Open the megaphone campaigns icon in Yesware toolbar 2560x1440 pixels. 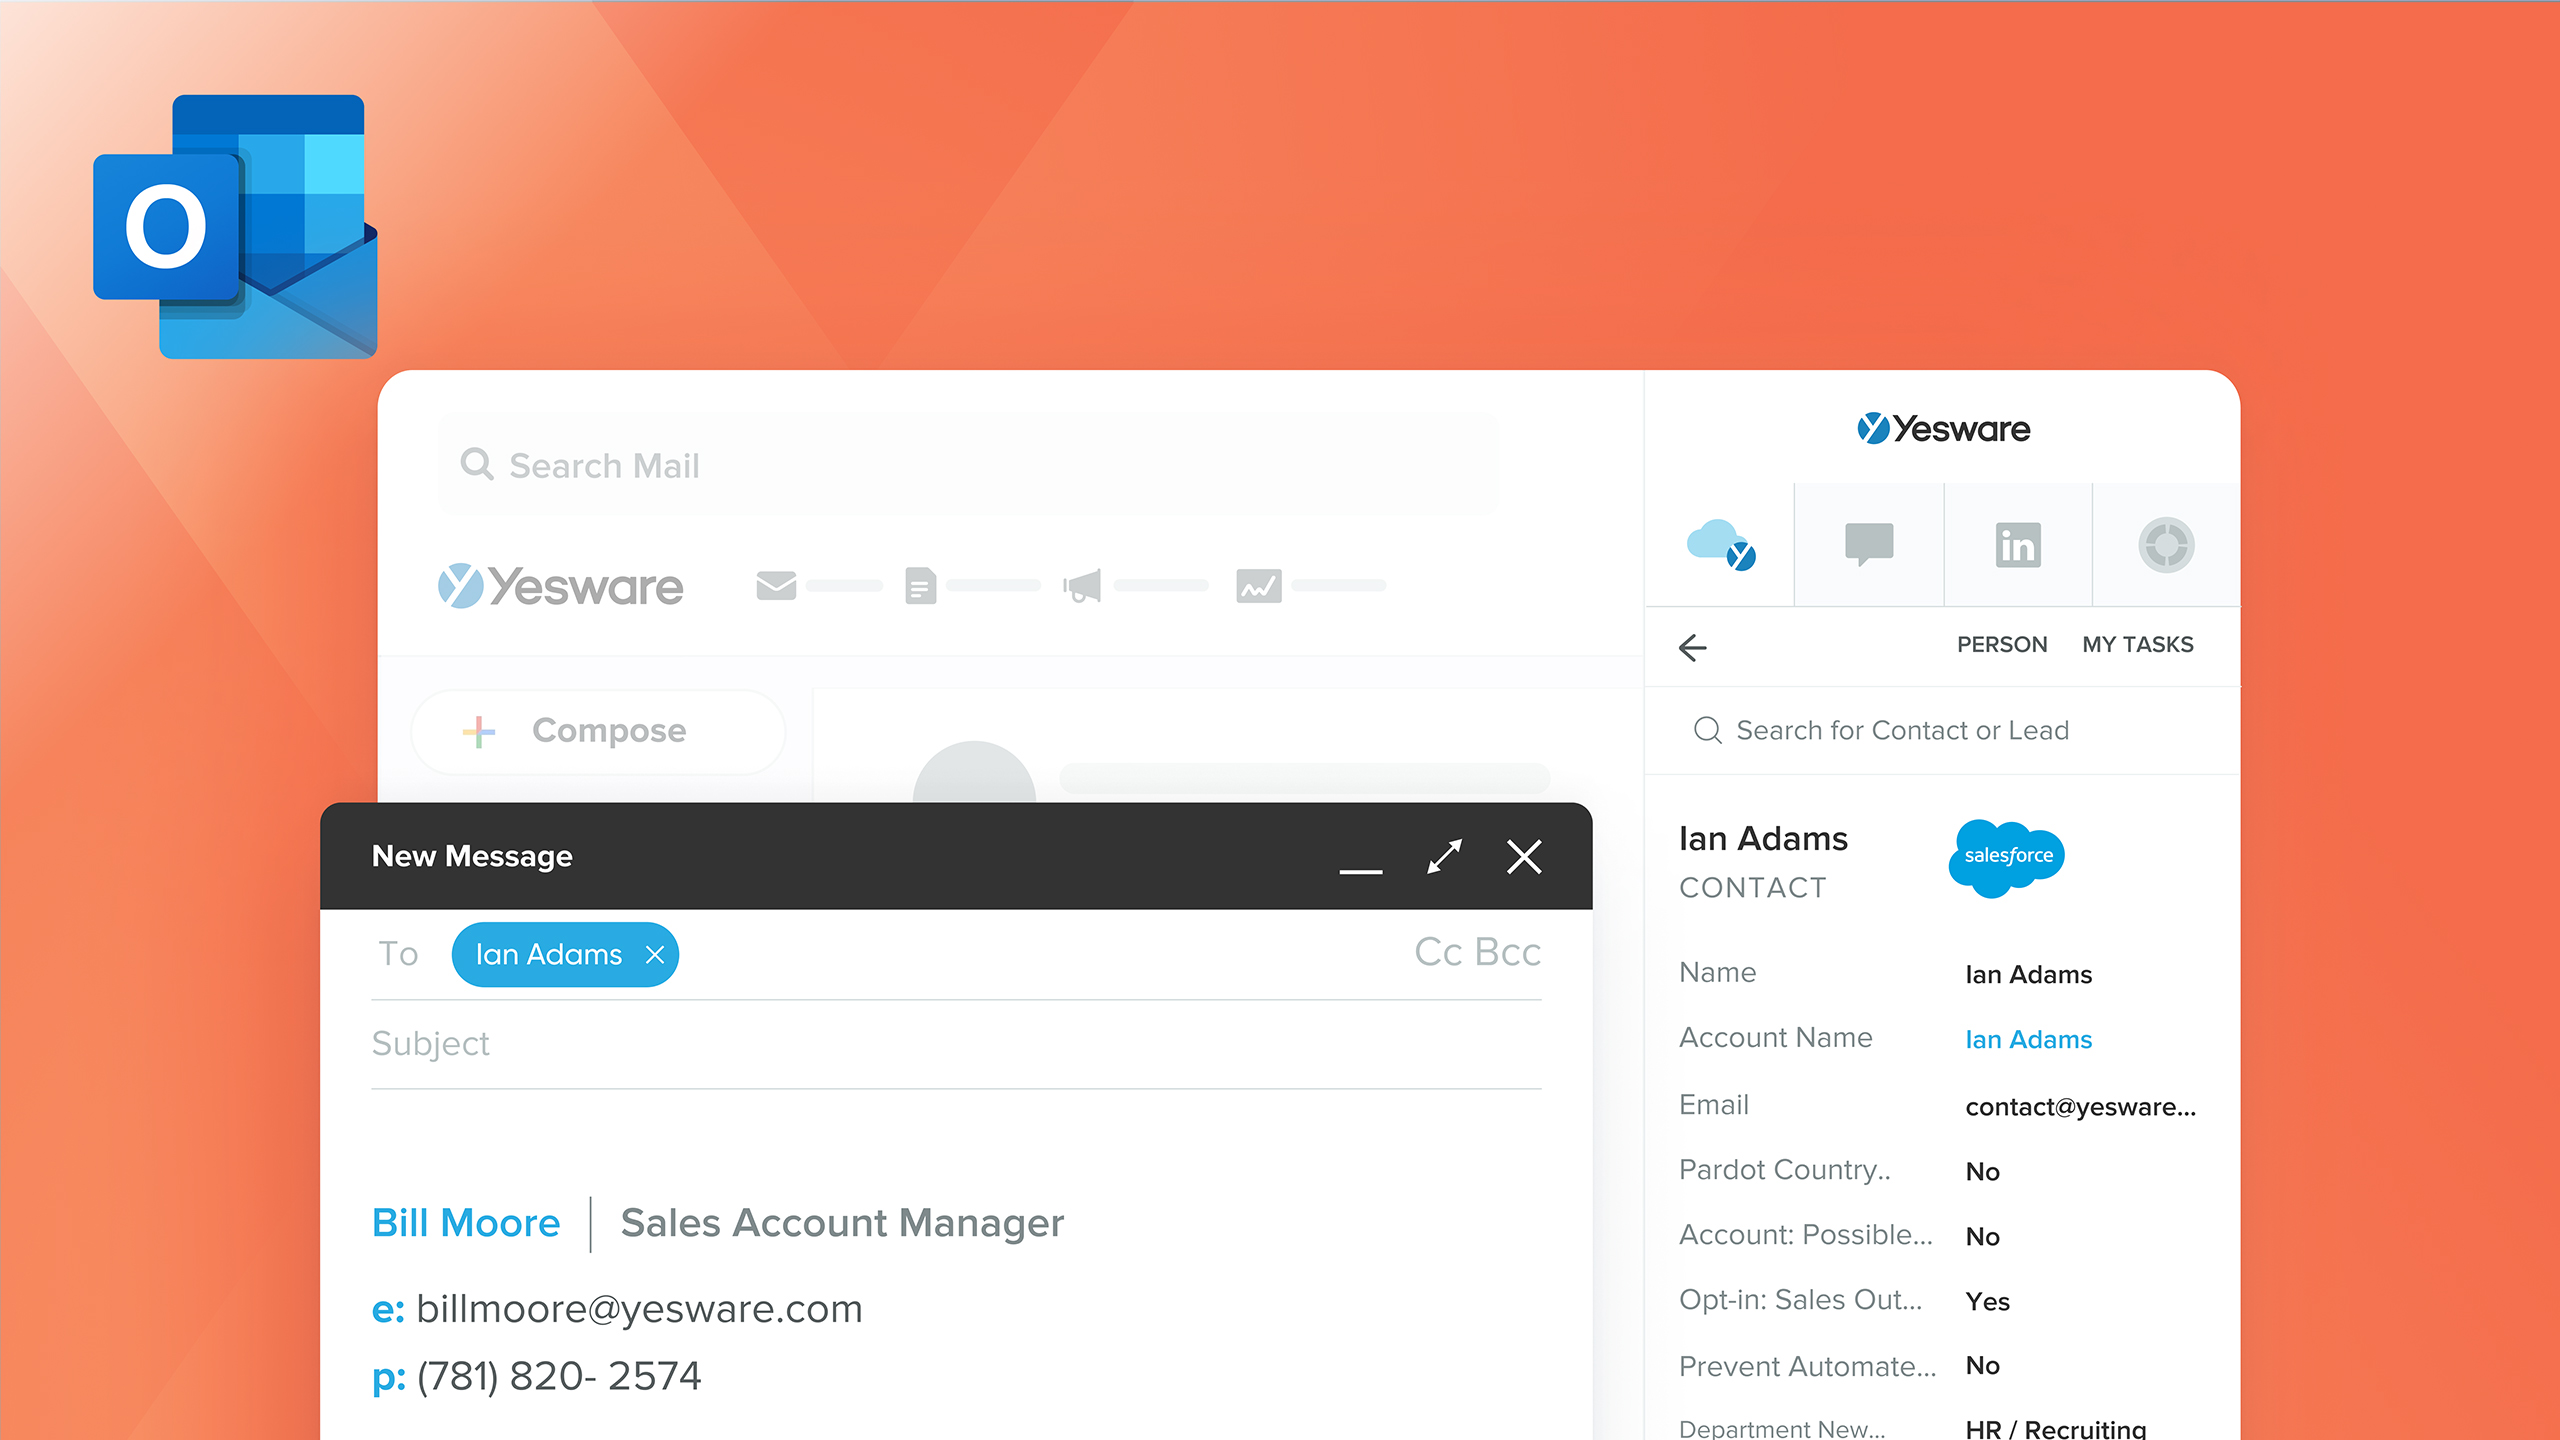click(1082, 586)
